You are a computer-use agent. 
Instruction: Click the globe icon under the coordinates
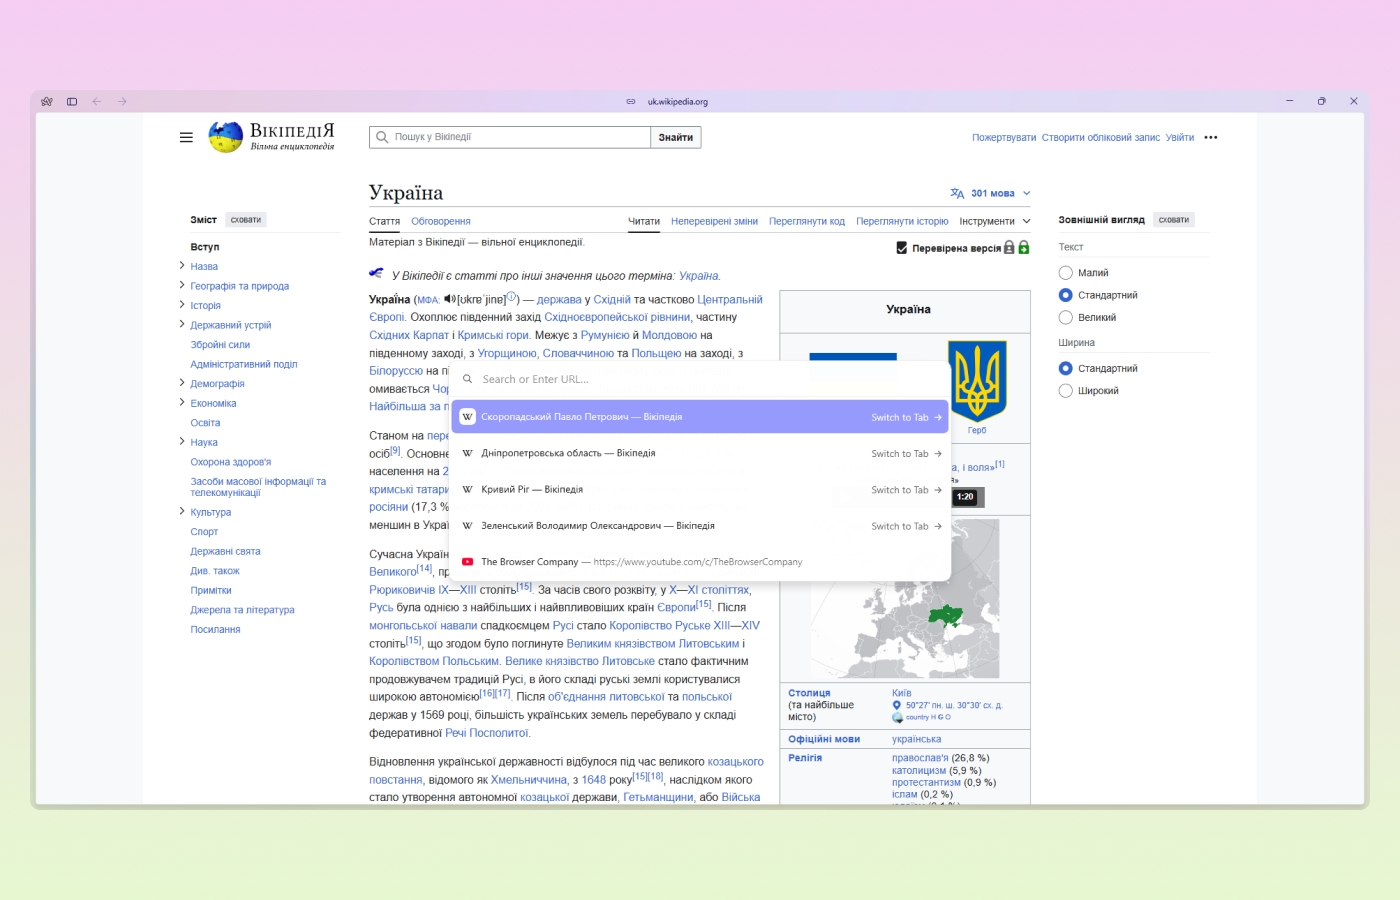point(897,717)
